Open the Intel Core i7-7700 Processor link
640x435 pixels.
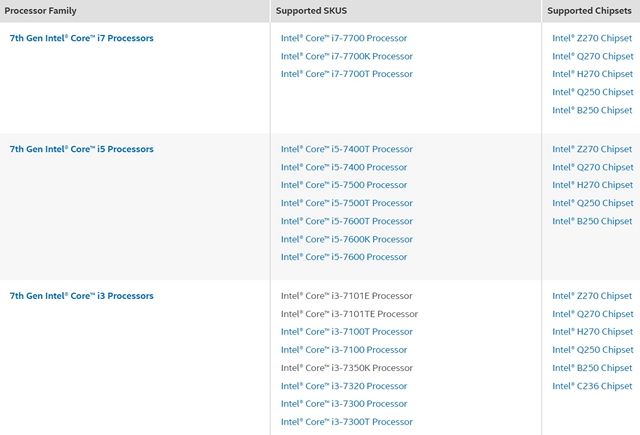click(343, 38)
